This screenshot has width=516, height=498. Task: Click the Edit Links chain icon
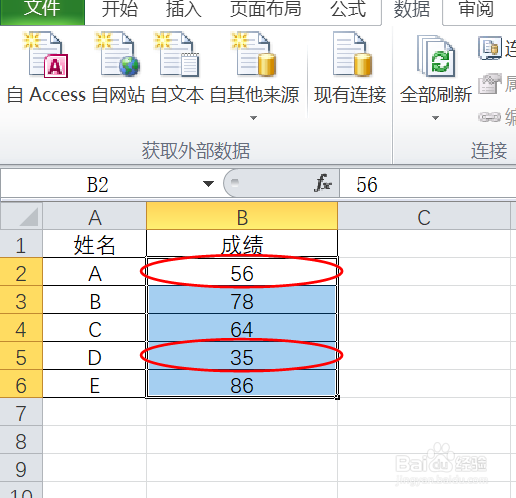tap(489, 117)
